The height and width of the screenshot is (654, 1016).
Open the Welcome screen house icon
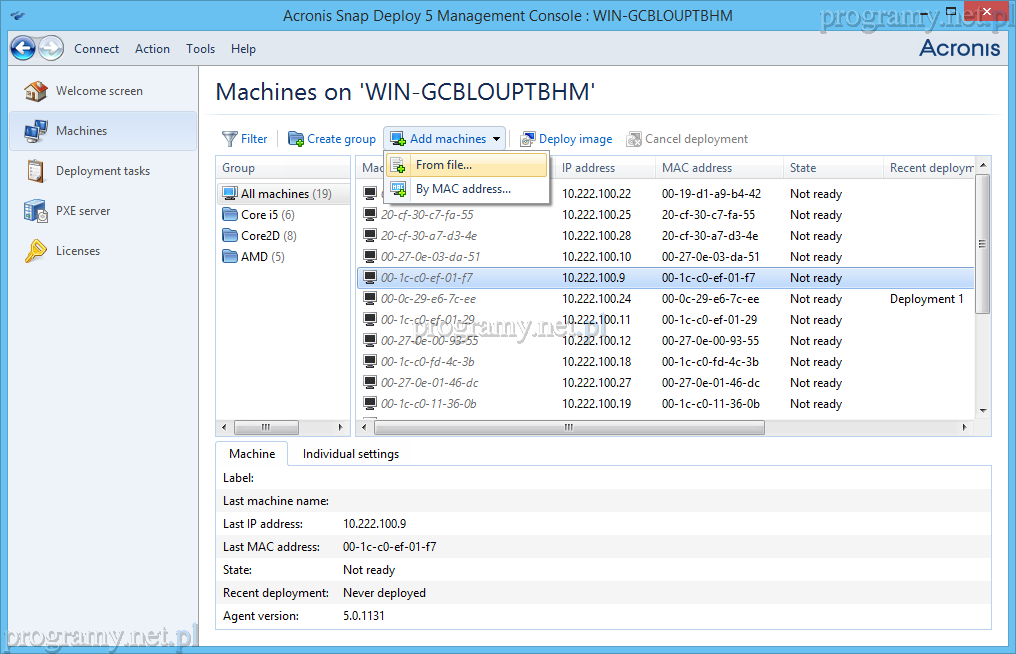(x=36, y=91)
